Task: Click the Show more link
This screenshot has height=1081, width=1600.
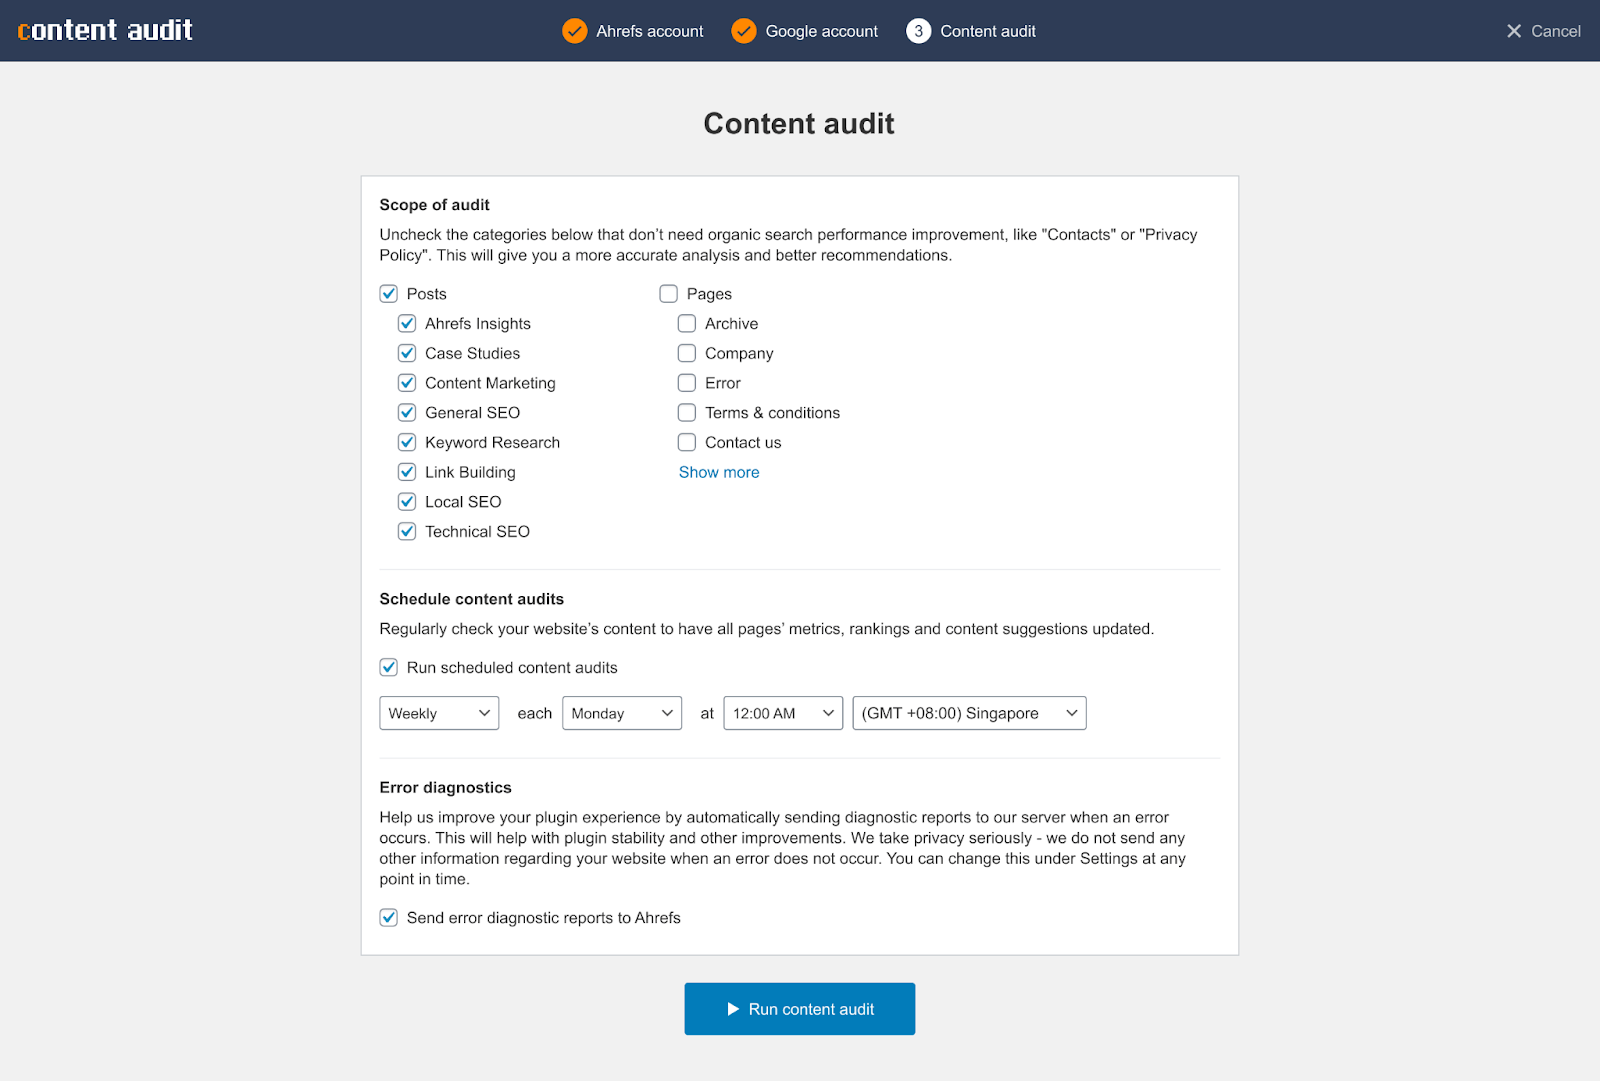Action: pyautogui.click(x=719, y=472)
